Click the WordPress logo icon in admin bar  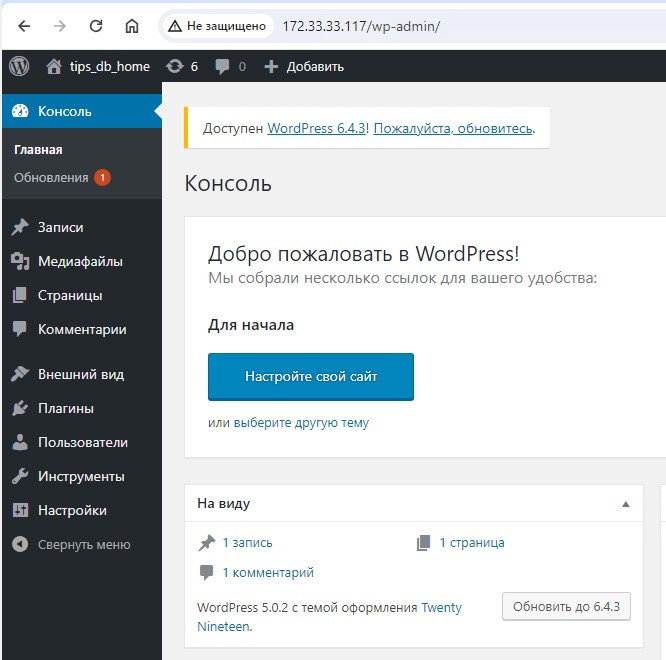(19, 66)
